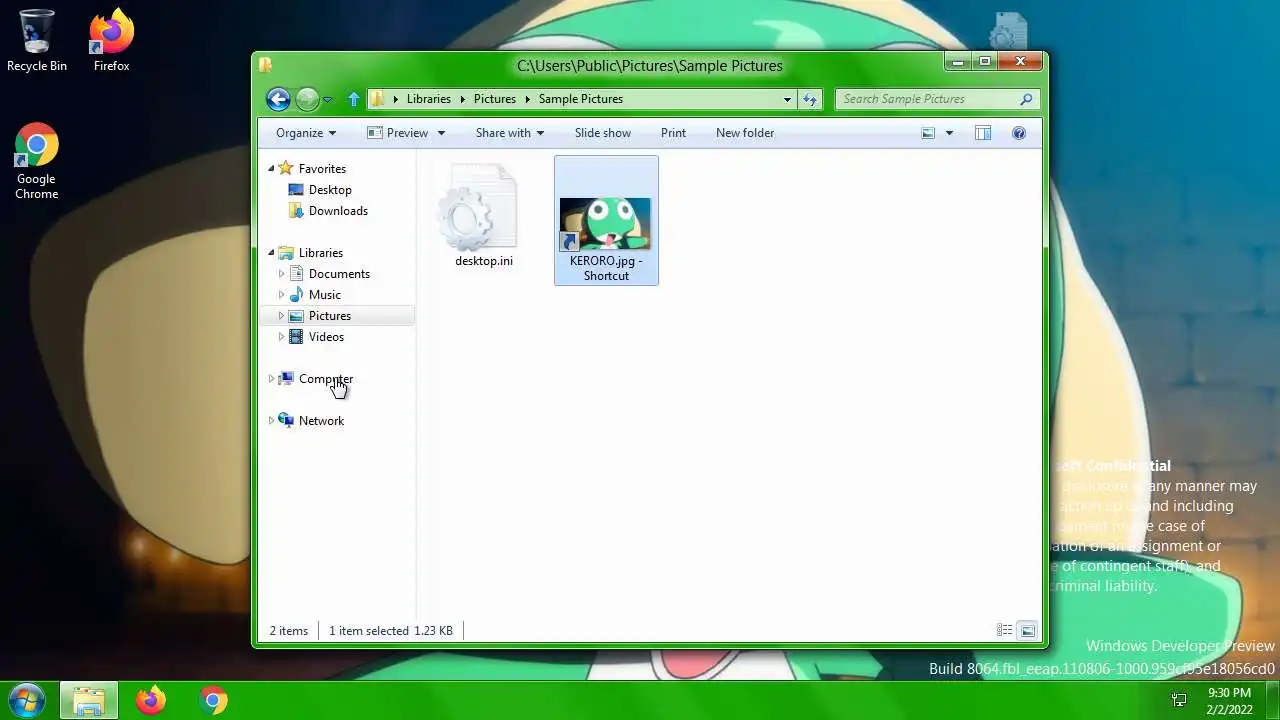This screenshot has width=1280, height=720.
Task: Open the Documents library
Action: pyautogui.click(x=339, y=274)
